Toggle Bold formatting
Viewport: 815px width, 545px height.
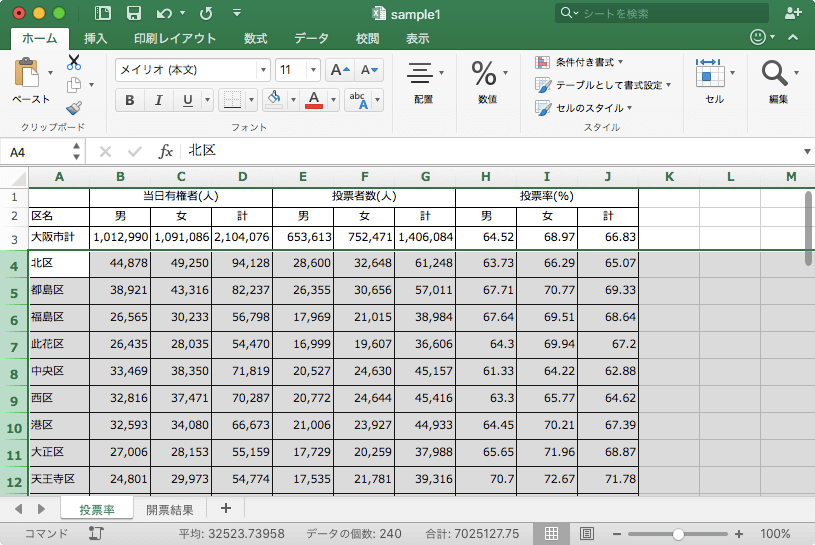click(130, 100)
